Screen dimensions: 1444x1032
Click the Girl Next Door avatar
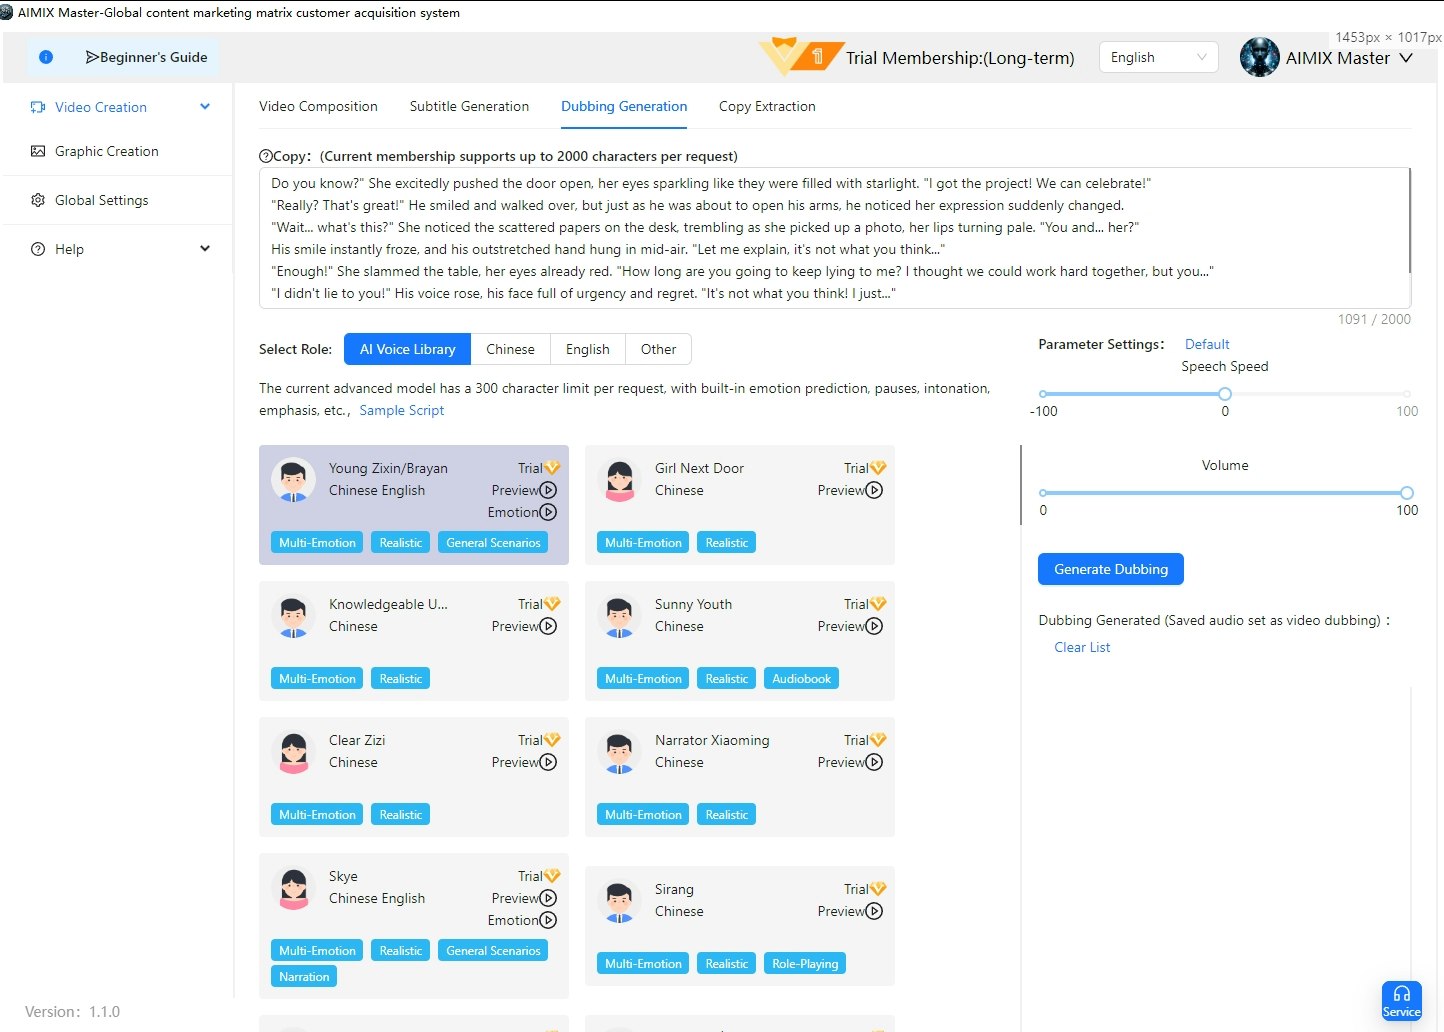click(x=619, y=480)
